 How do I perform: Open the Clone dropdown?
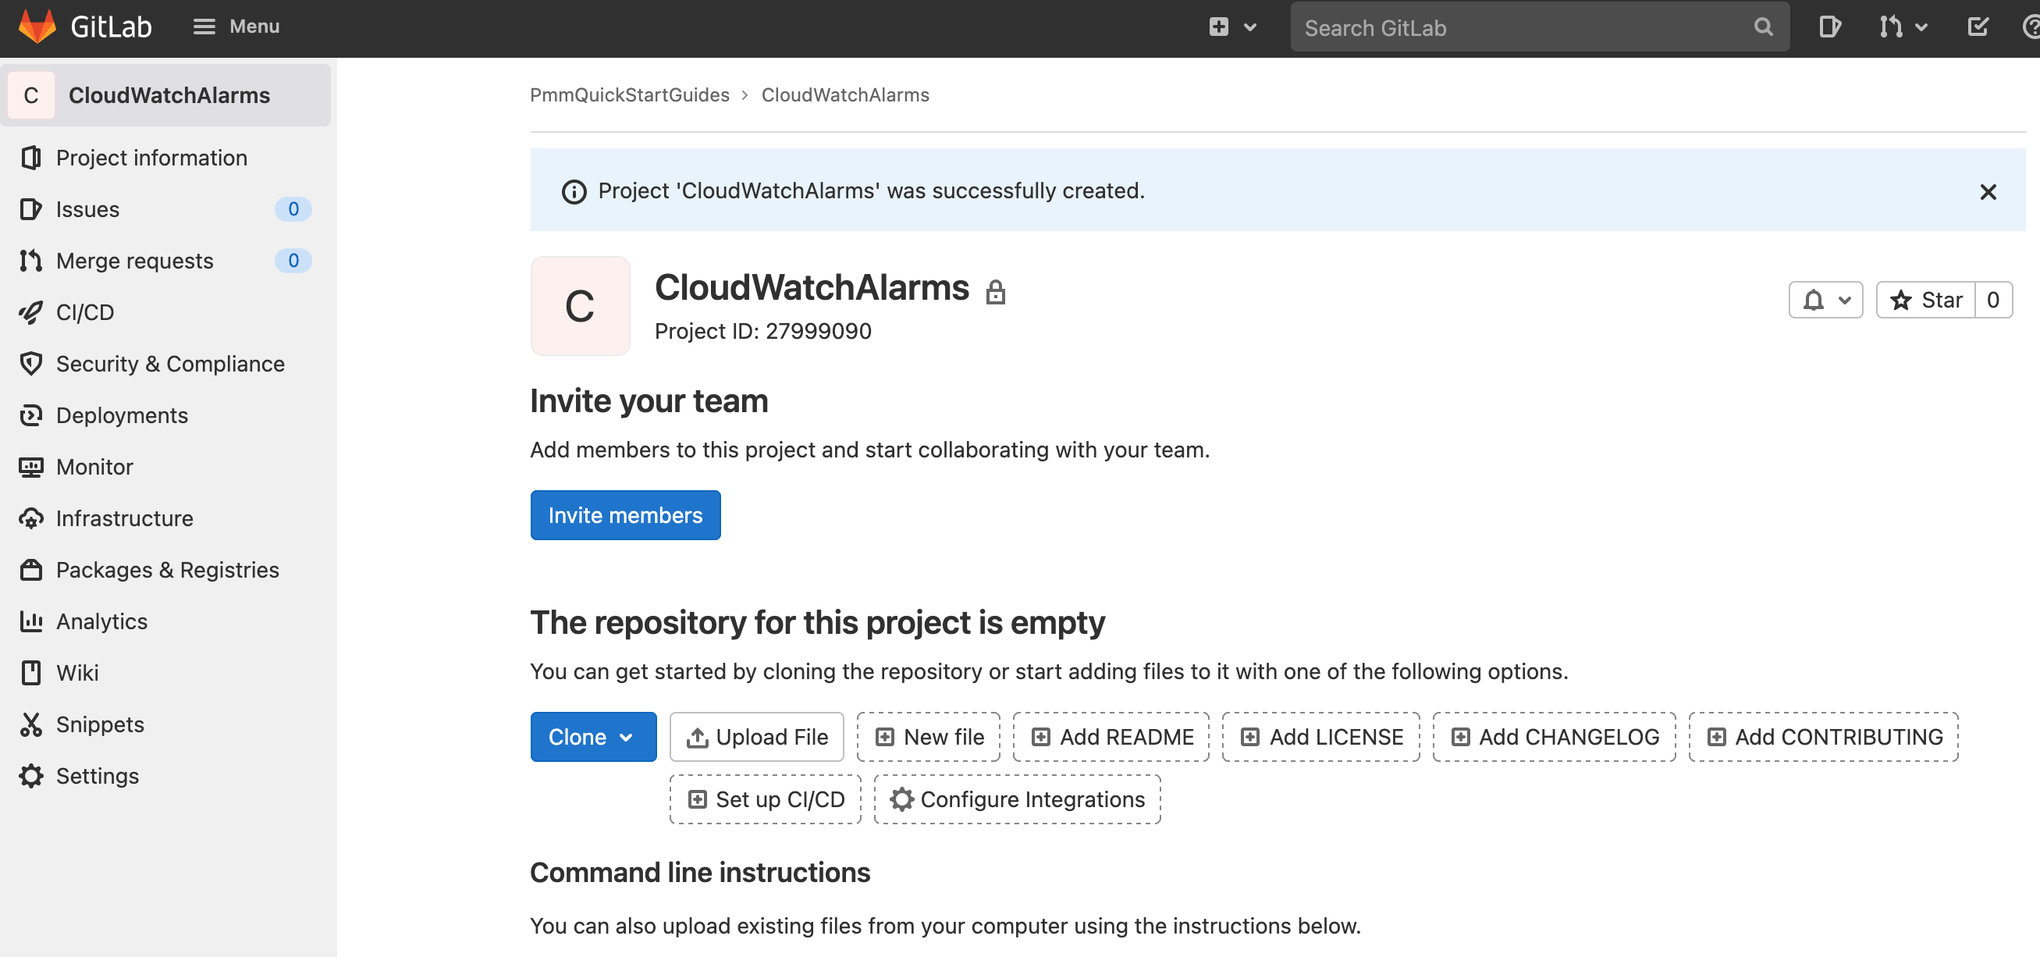pyautogui.click(x=593, y=736)
